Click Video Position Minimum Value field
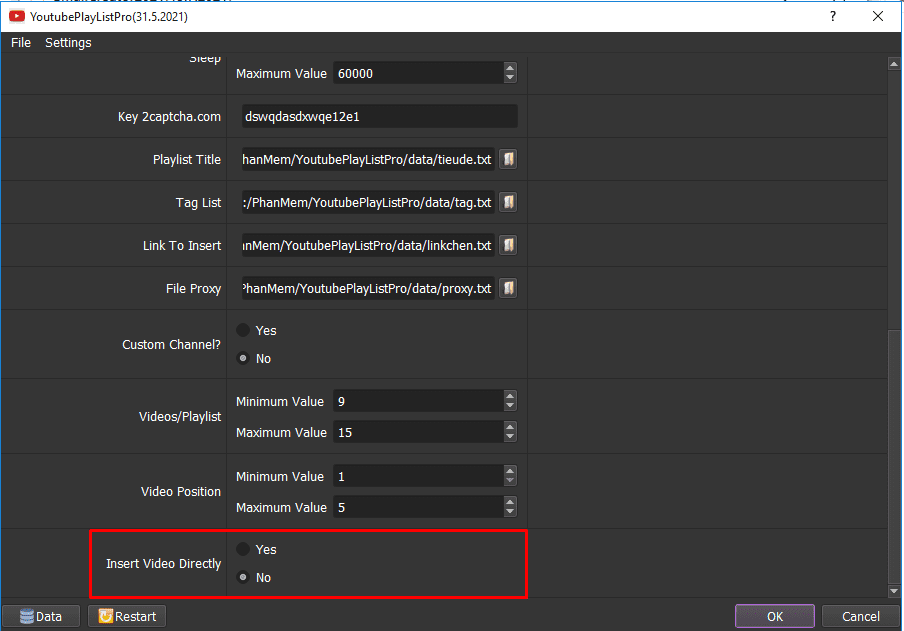Image resolution: width=904 pixels, height=631 pixels. coord(419,476)
